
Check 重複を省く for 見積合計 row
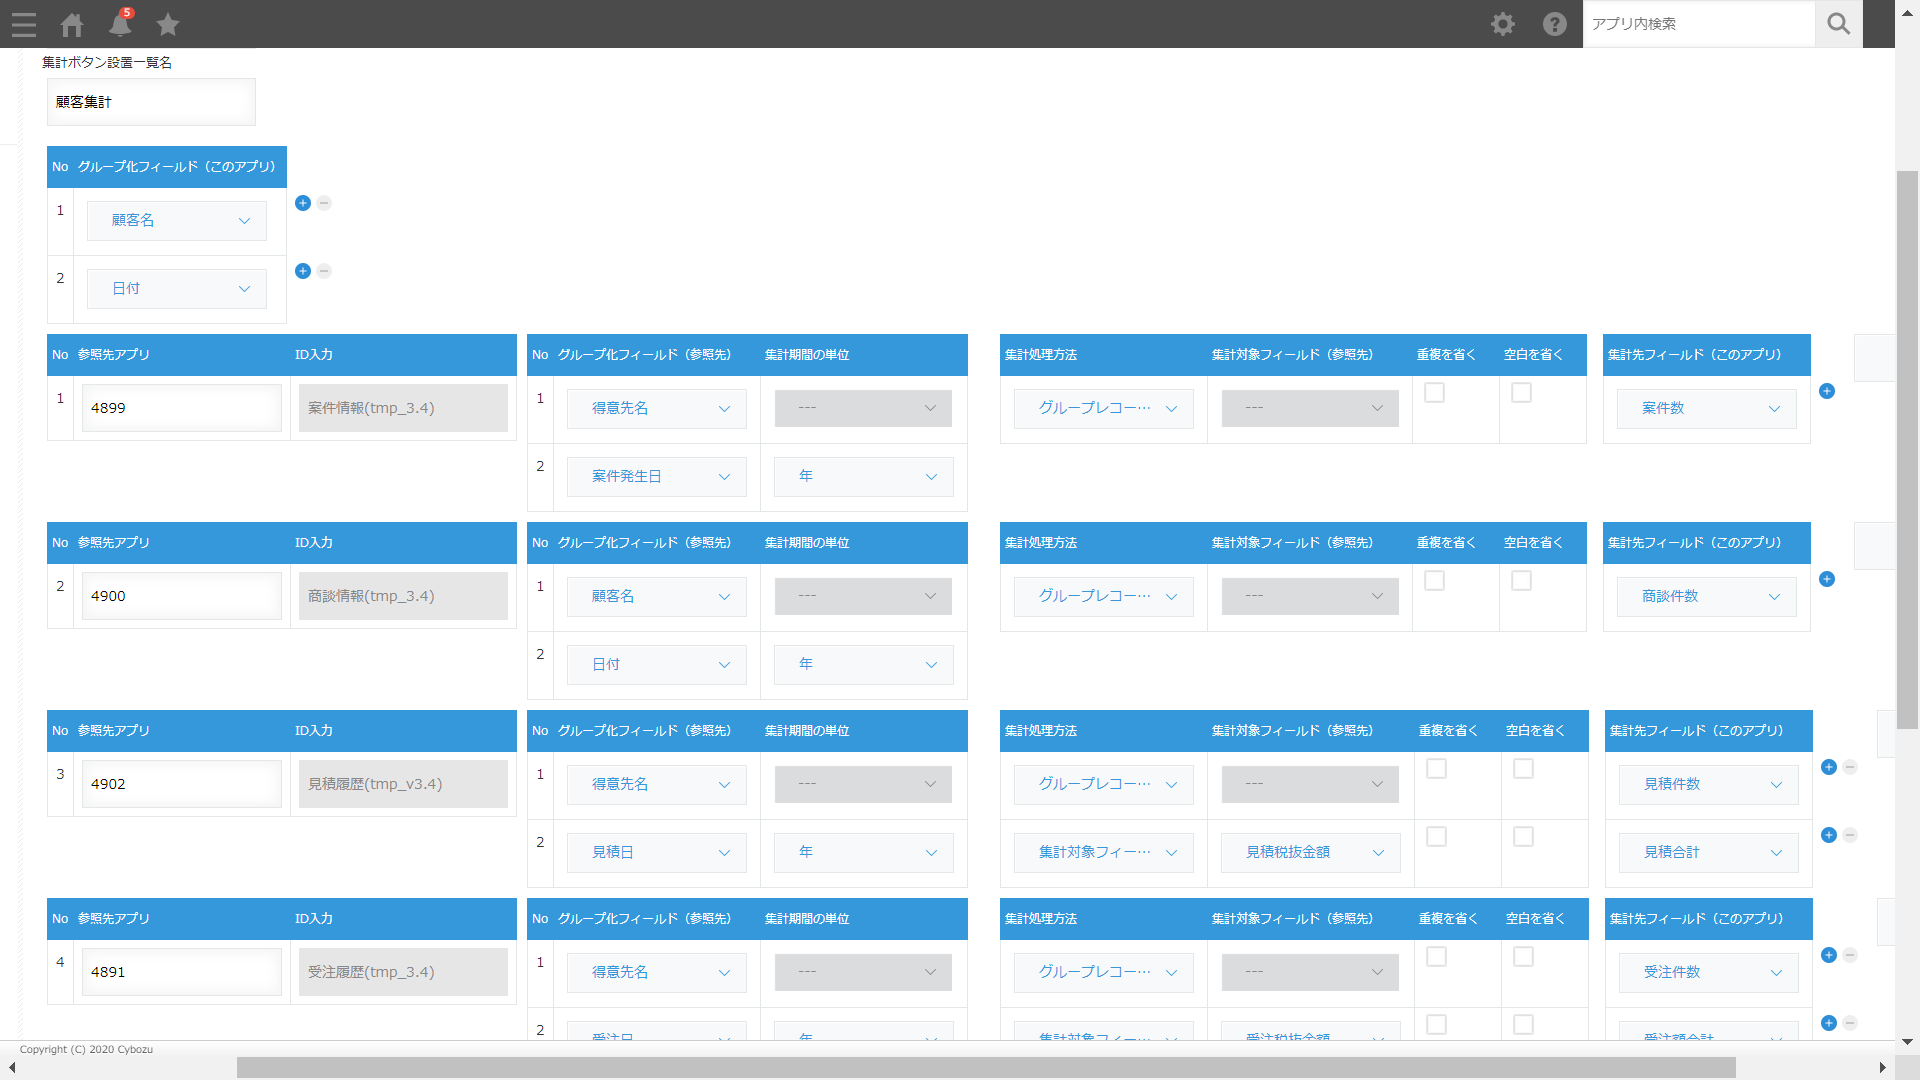[x=1436, y=837]
